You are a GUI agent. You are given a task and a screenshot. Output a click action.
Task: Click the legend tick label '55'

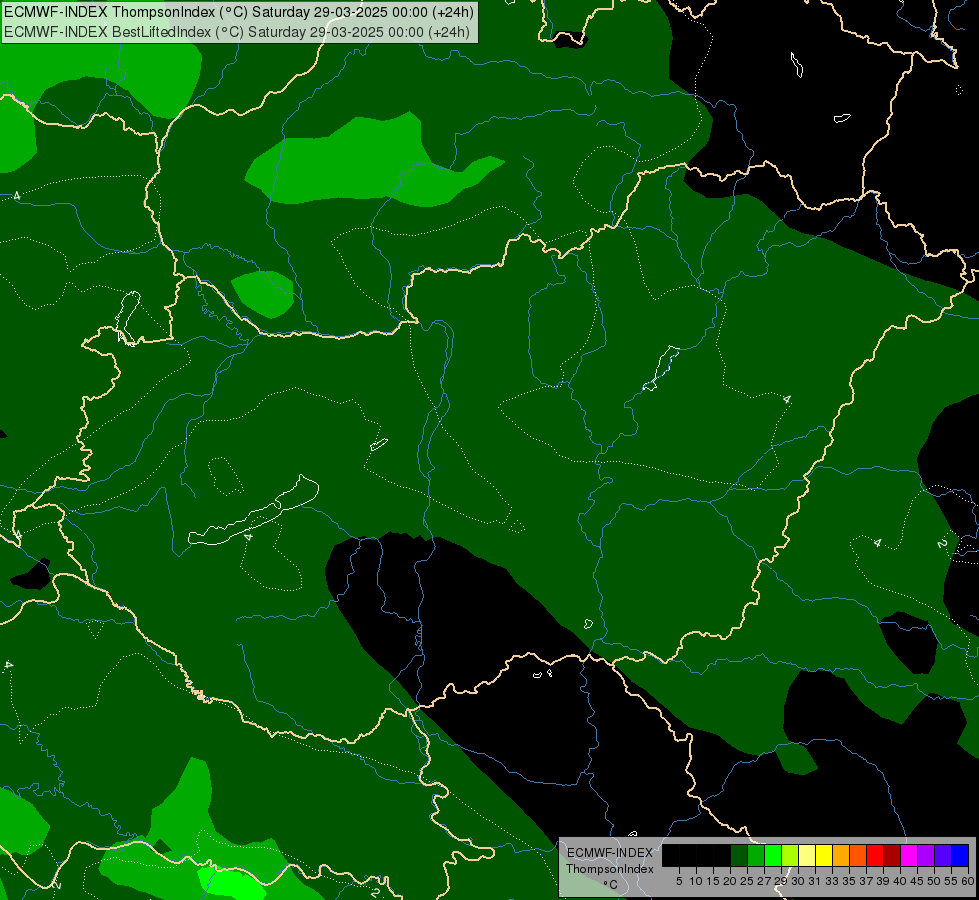coord(951,881)
